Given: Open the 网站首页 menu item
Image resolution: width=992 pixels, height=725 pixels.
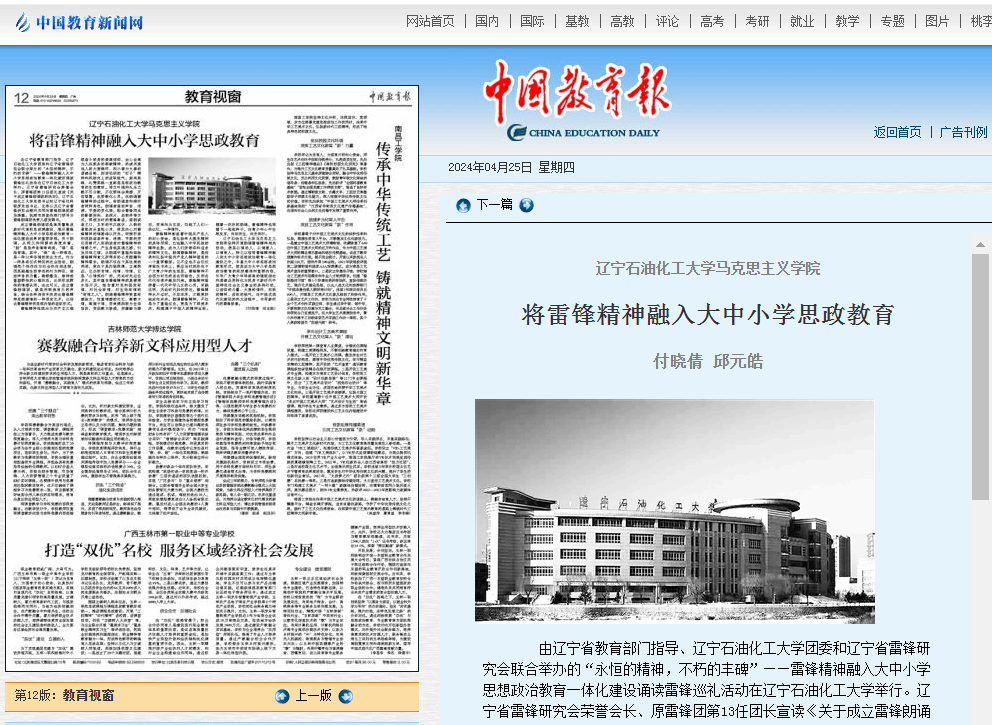Looking at the screenshot, I should [430, 21].
